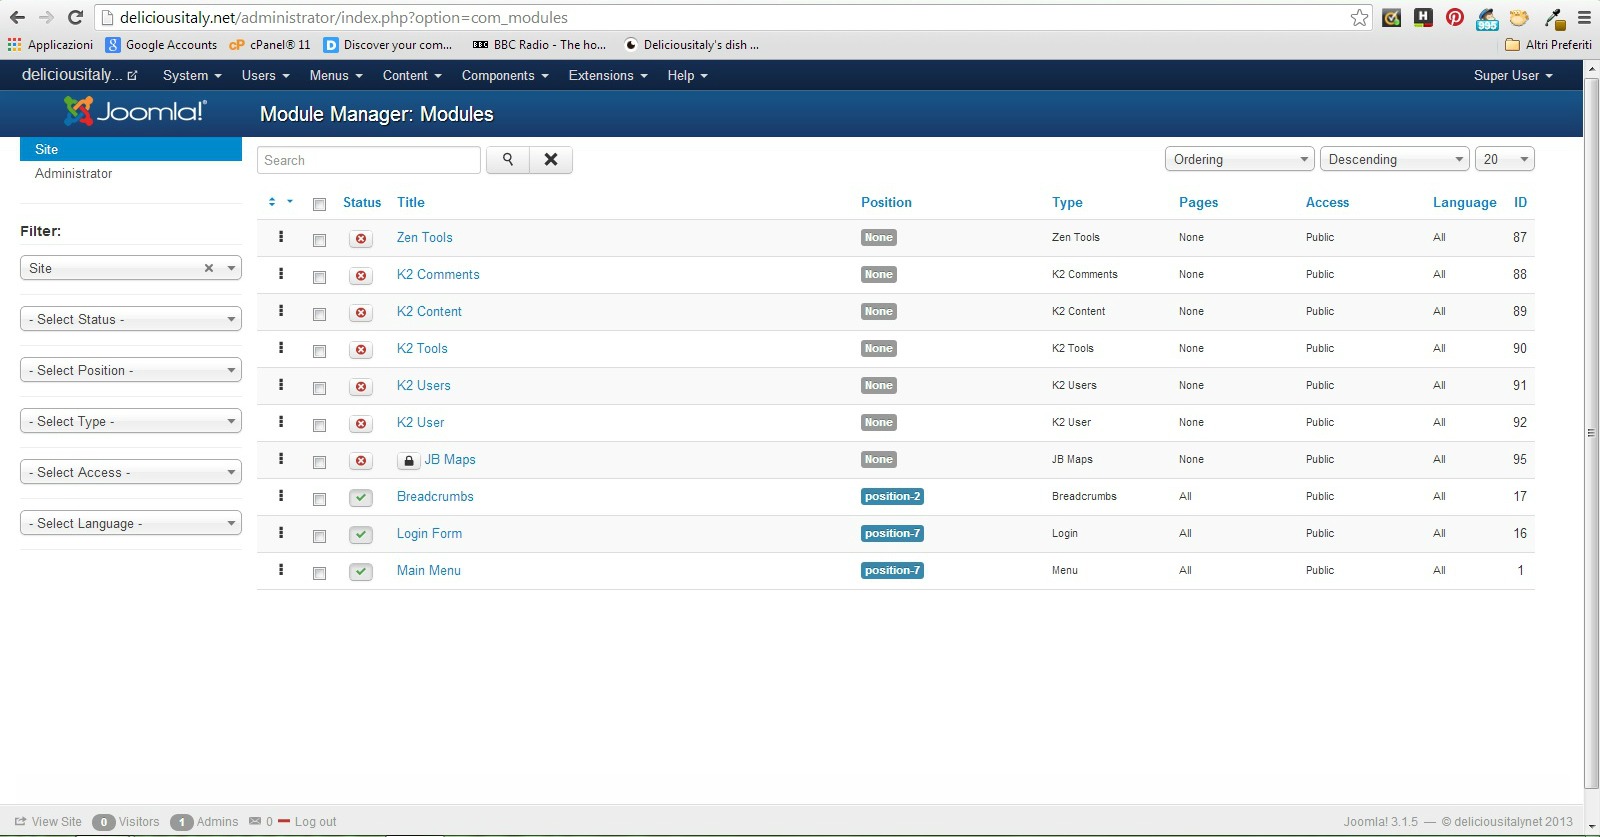The image size is (1600, 837).
Task: Open the Descending direction dropdown
Action: click(x=1394, y=159)
